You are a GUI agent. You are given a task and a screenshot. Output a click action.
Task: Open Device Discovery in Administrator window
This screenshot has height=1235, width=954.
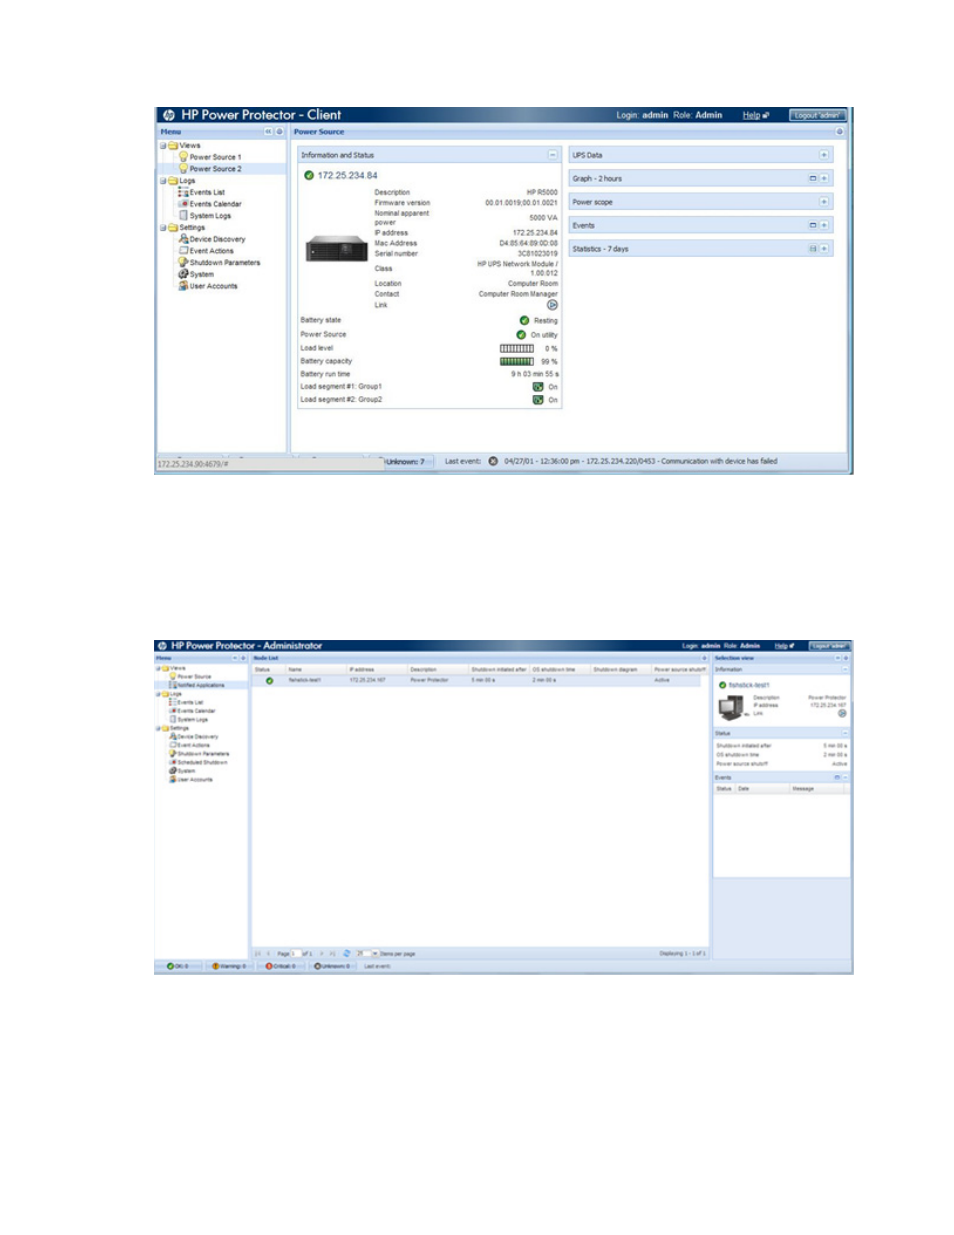point(198,737)
